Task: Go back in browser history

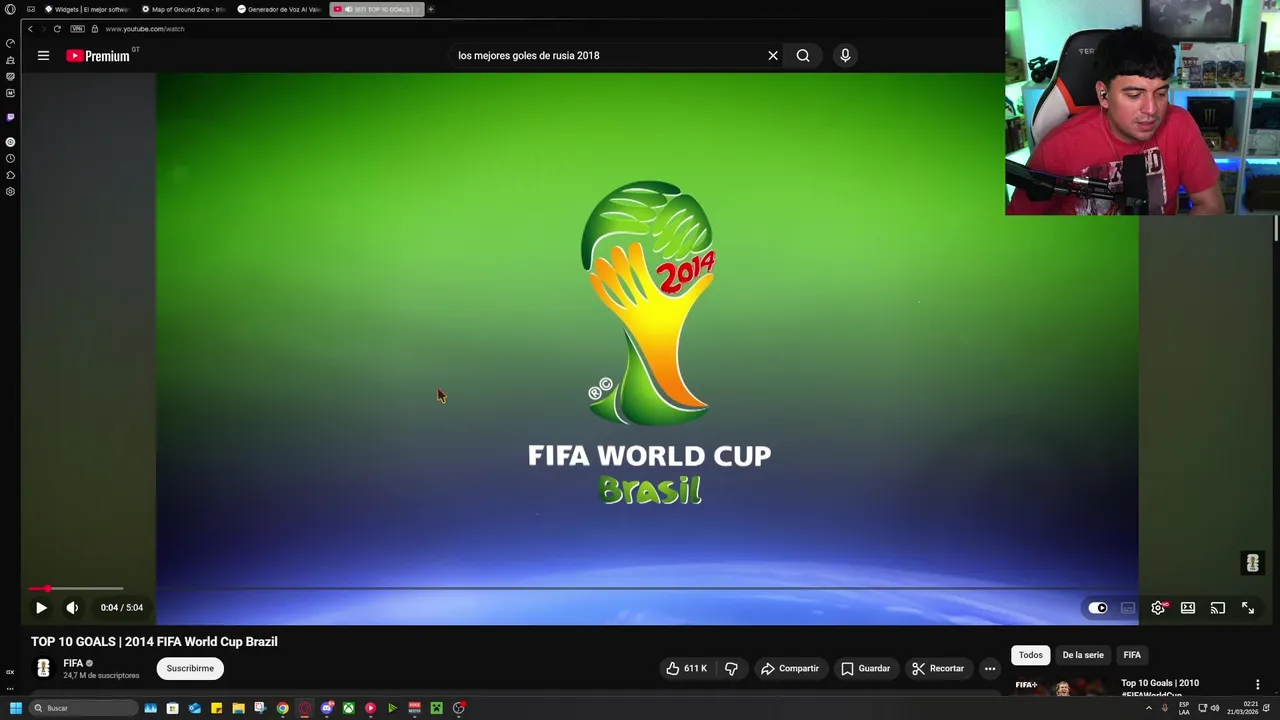Action: 30,29
